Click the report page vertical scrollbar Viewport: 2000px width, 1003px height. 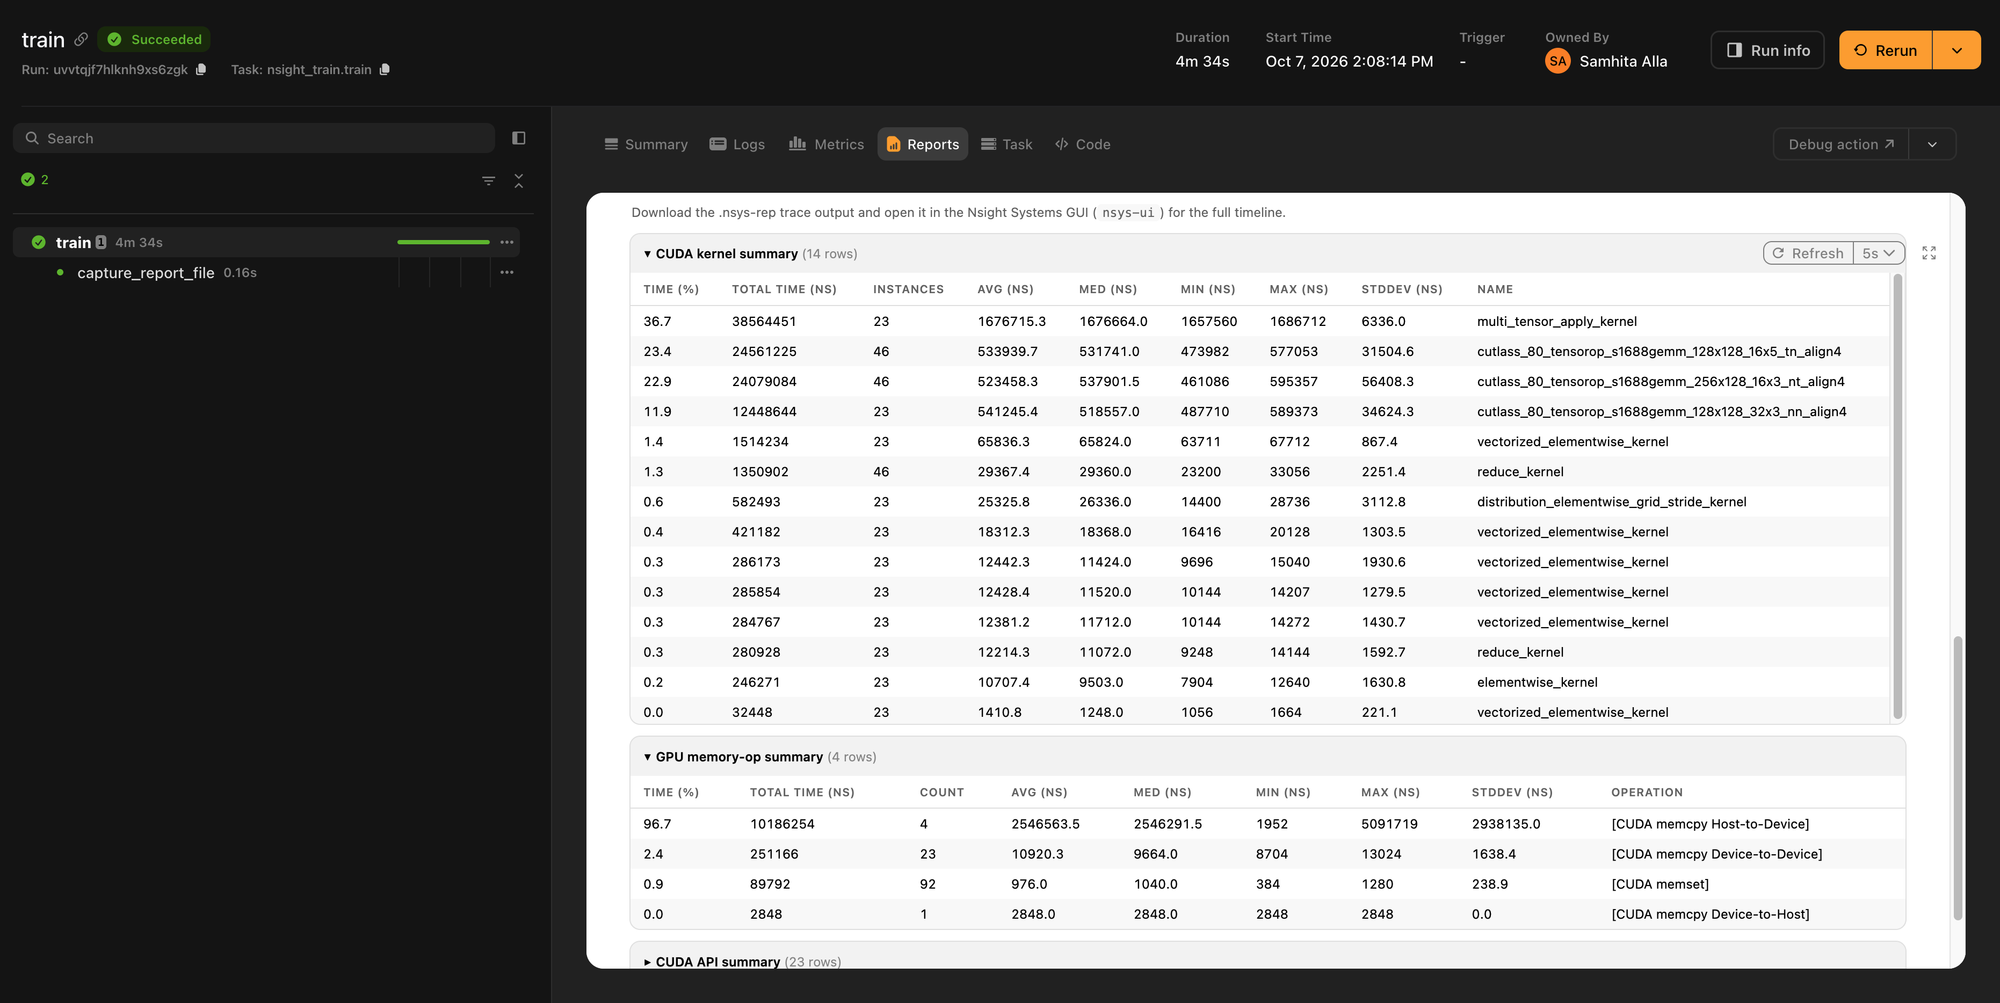[1958, 778]
